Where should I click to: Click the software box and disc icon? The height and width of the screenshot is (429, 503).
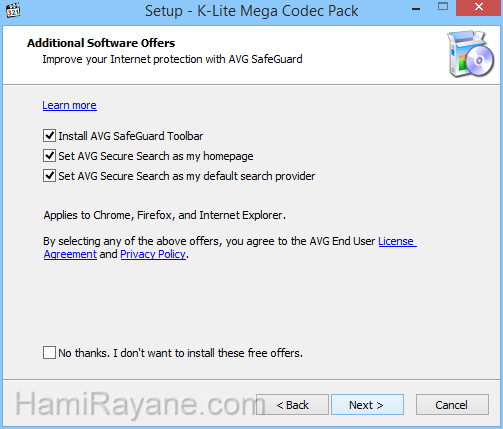click(x=471, y=54)
